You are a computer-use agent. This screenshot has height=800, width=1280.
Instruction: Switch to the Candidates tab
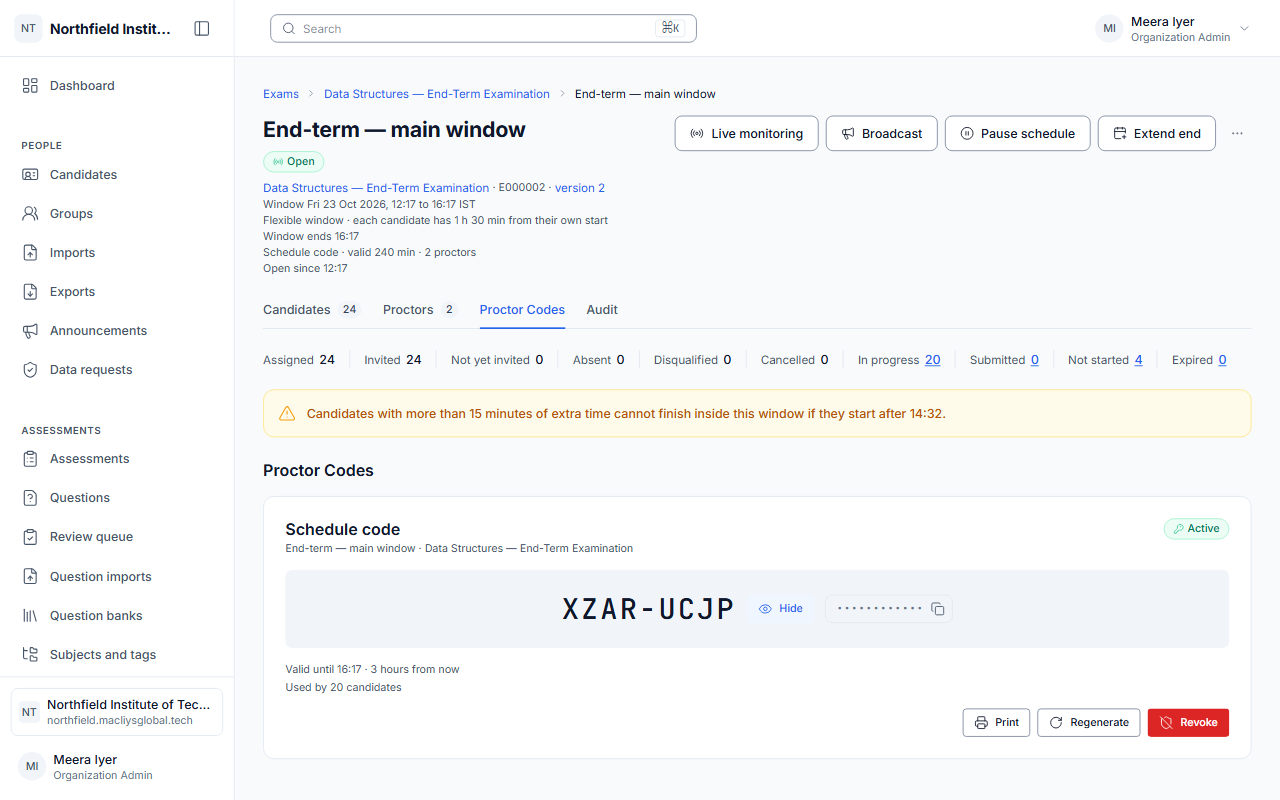point(311,310)
